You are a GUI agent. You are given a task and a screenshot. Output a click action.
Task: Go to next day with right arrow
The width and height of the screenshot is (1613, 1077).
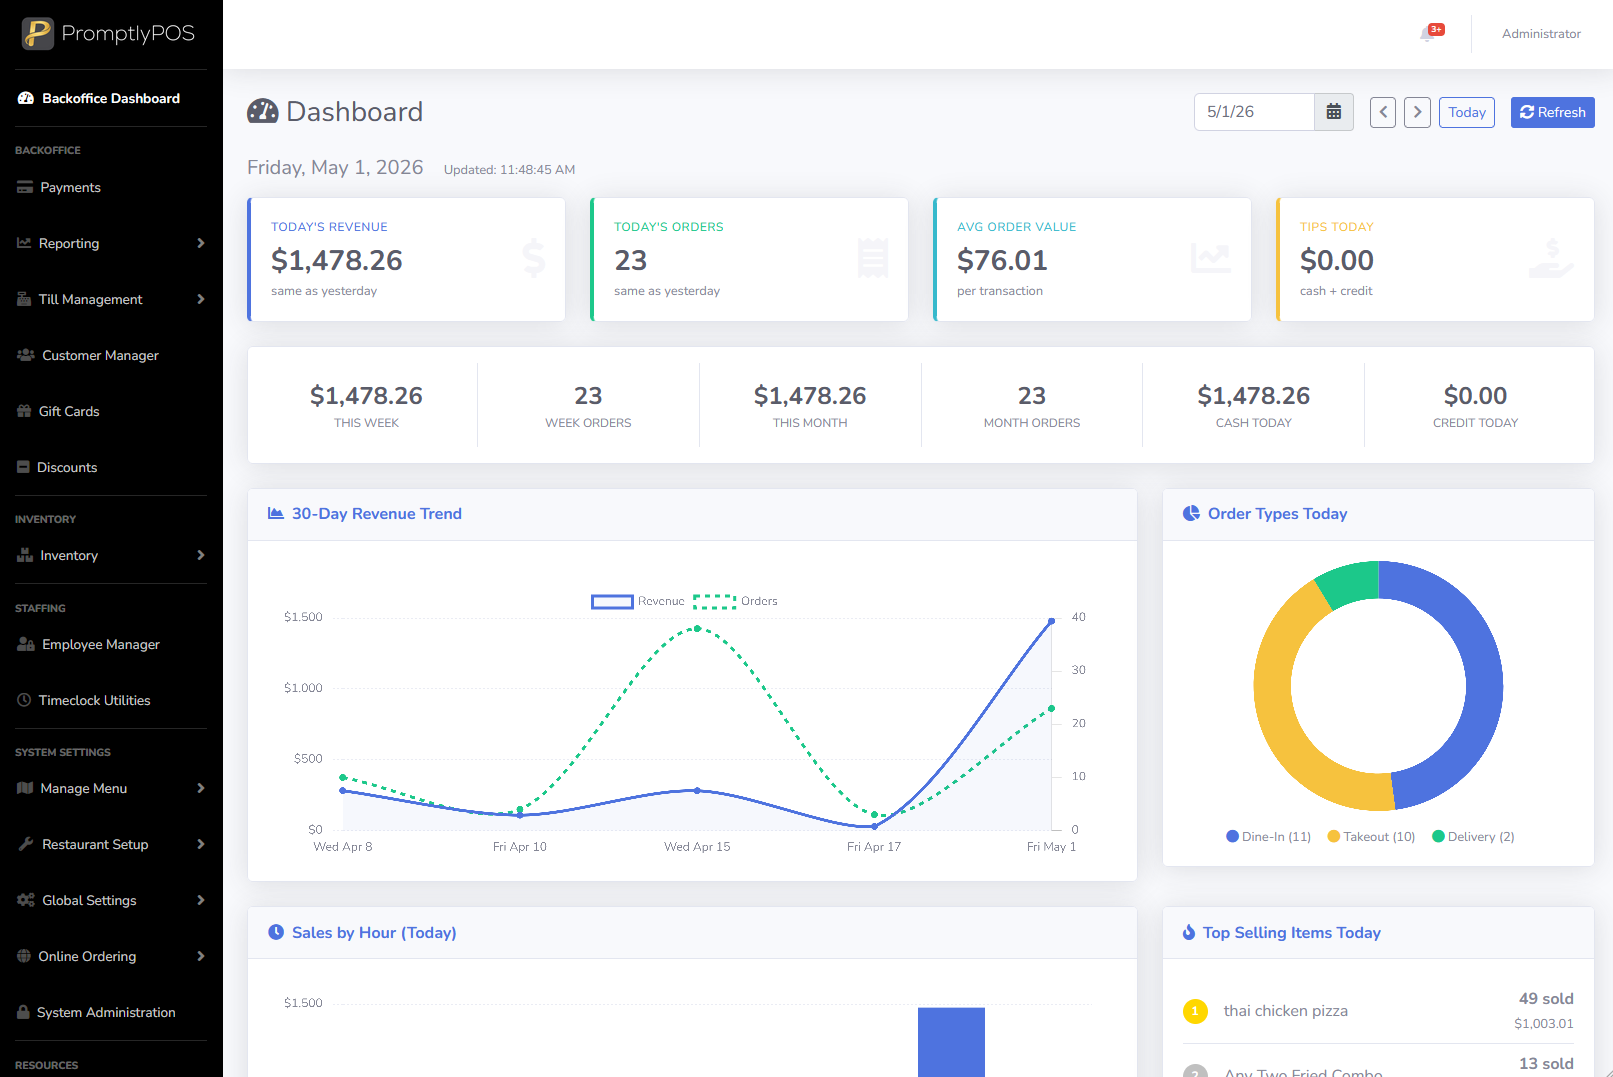coord(1417,112)
